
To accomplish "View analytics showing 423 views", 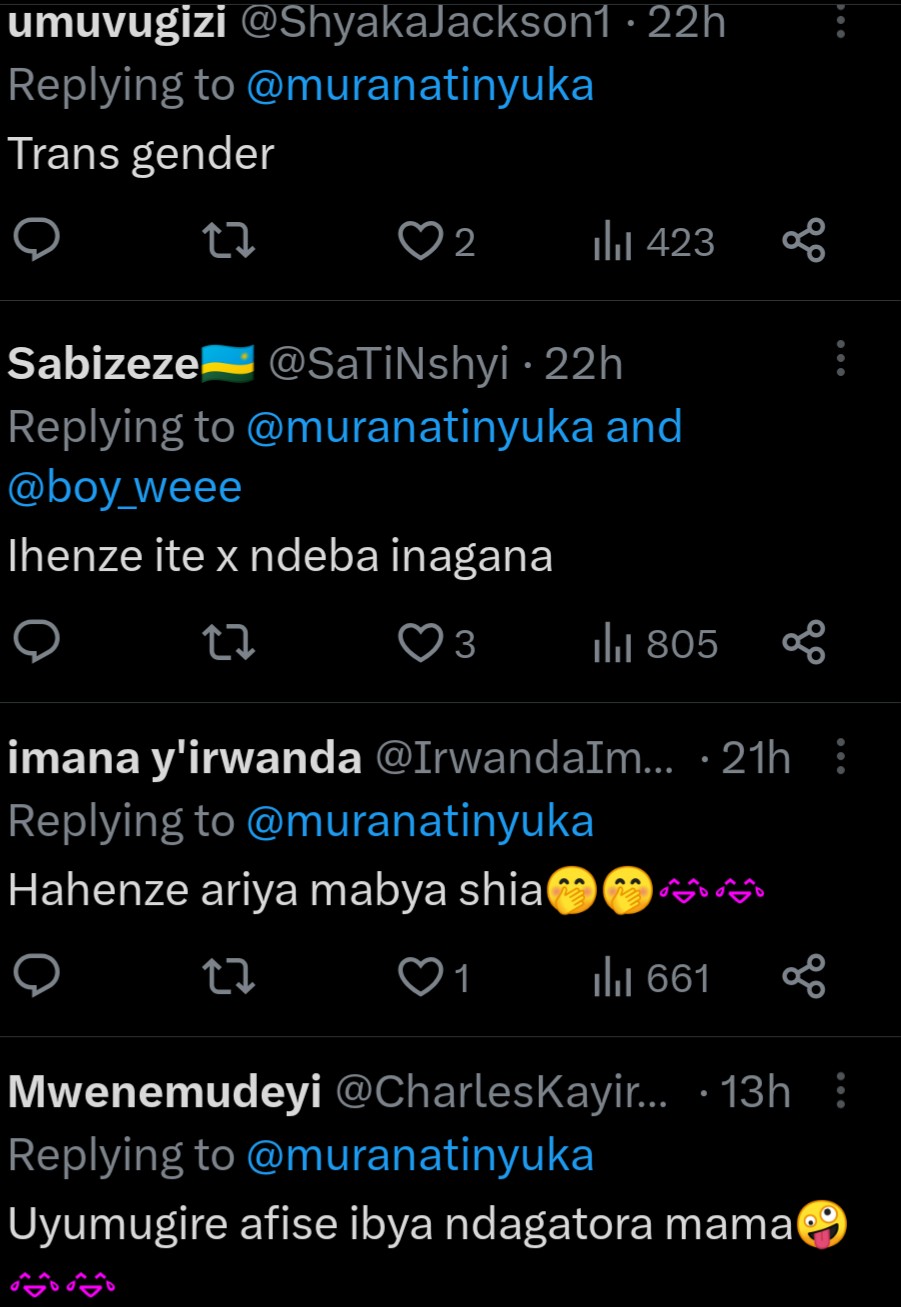I will point(655,242).
